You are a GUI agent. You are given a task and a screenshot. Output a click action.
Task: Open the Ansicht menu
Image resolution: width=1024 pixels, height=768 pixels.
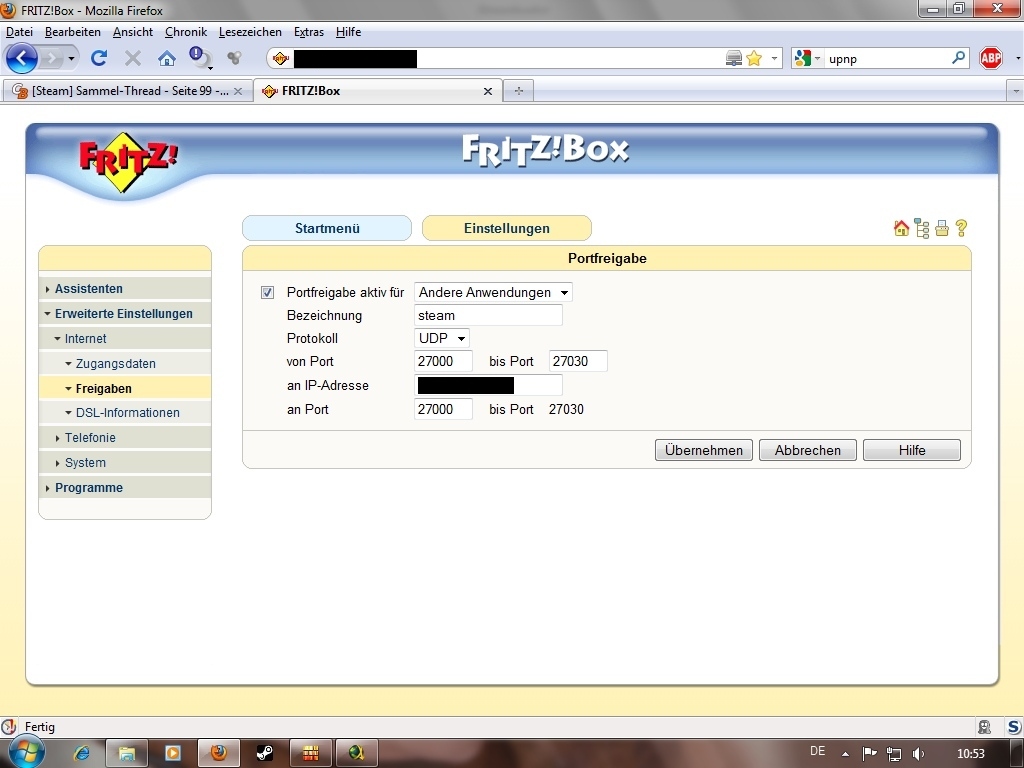click(x=133, y=32)
